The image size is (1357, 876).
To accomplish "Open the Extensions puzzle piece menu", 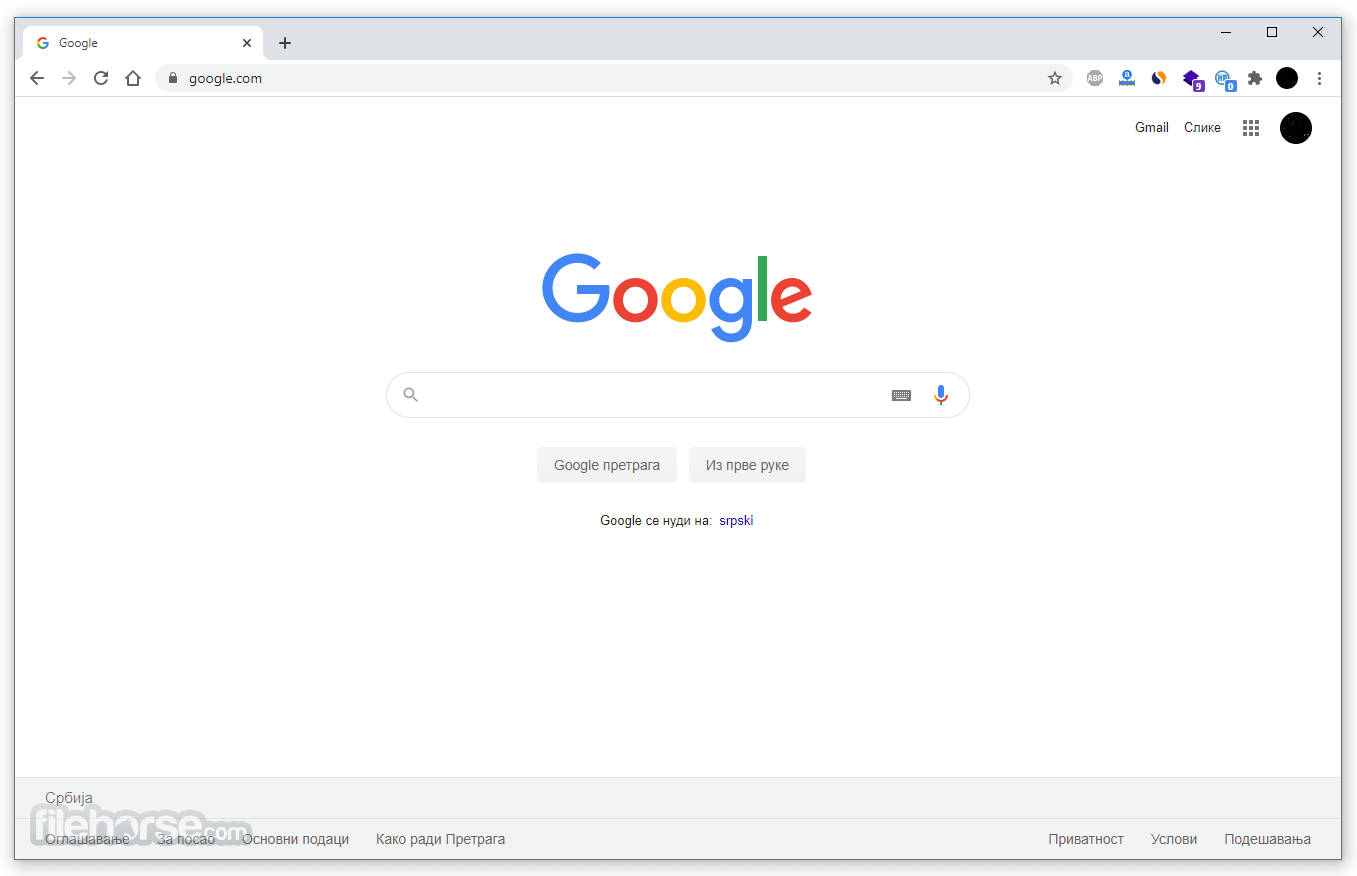I will click(x=1255, y=78).
